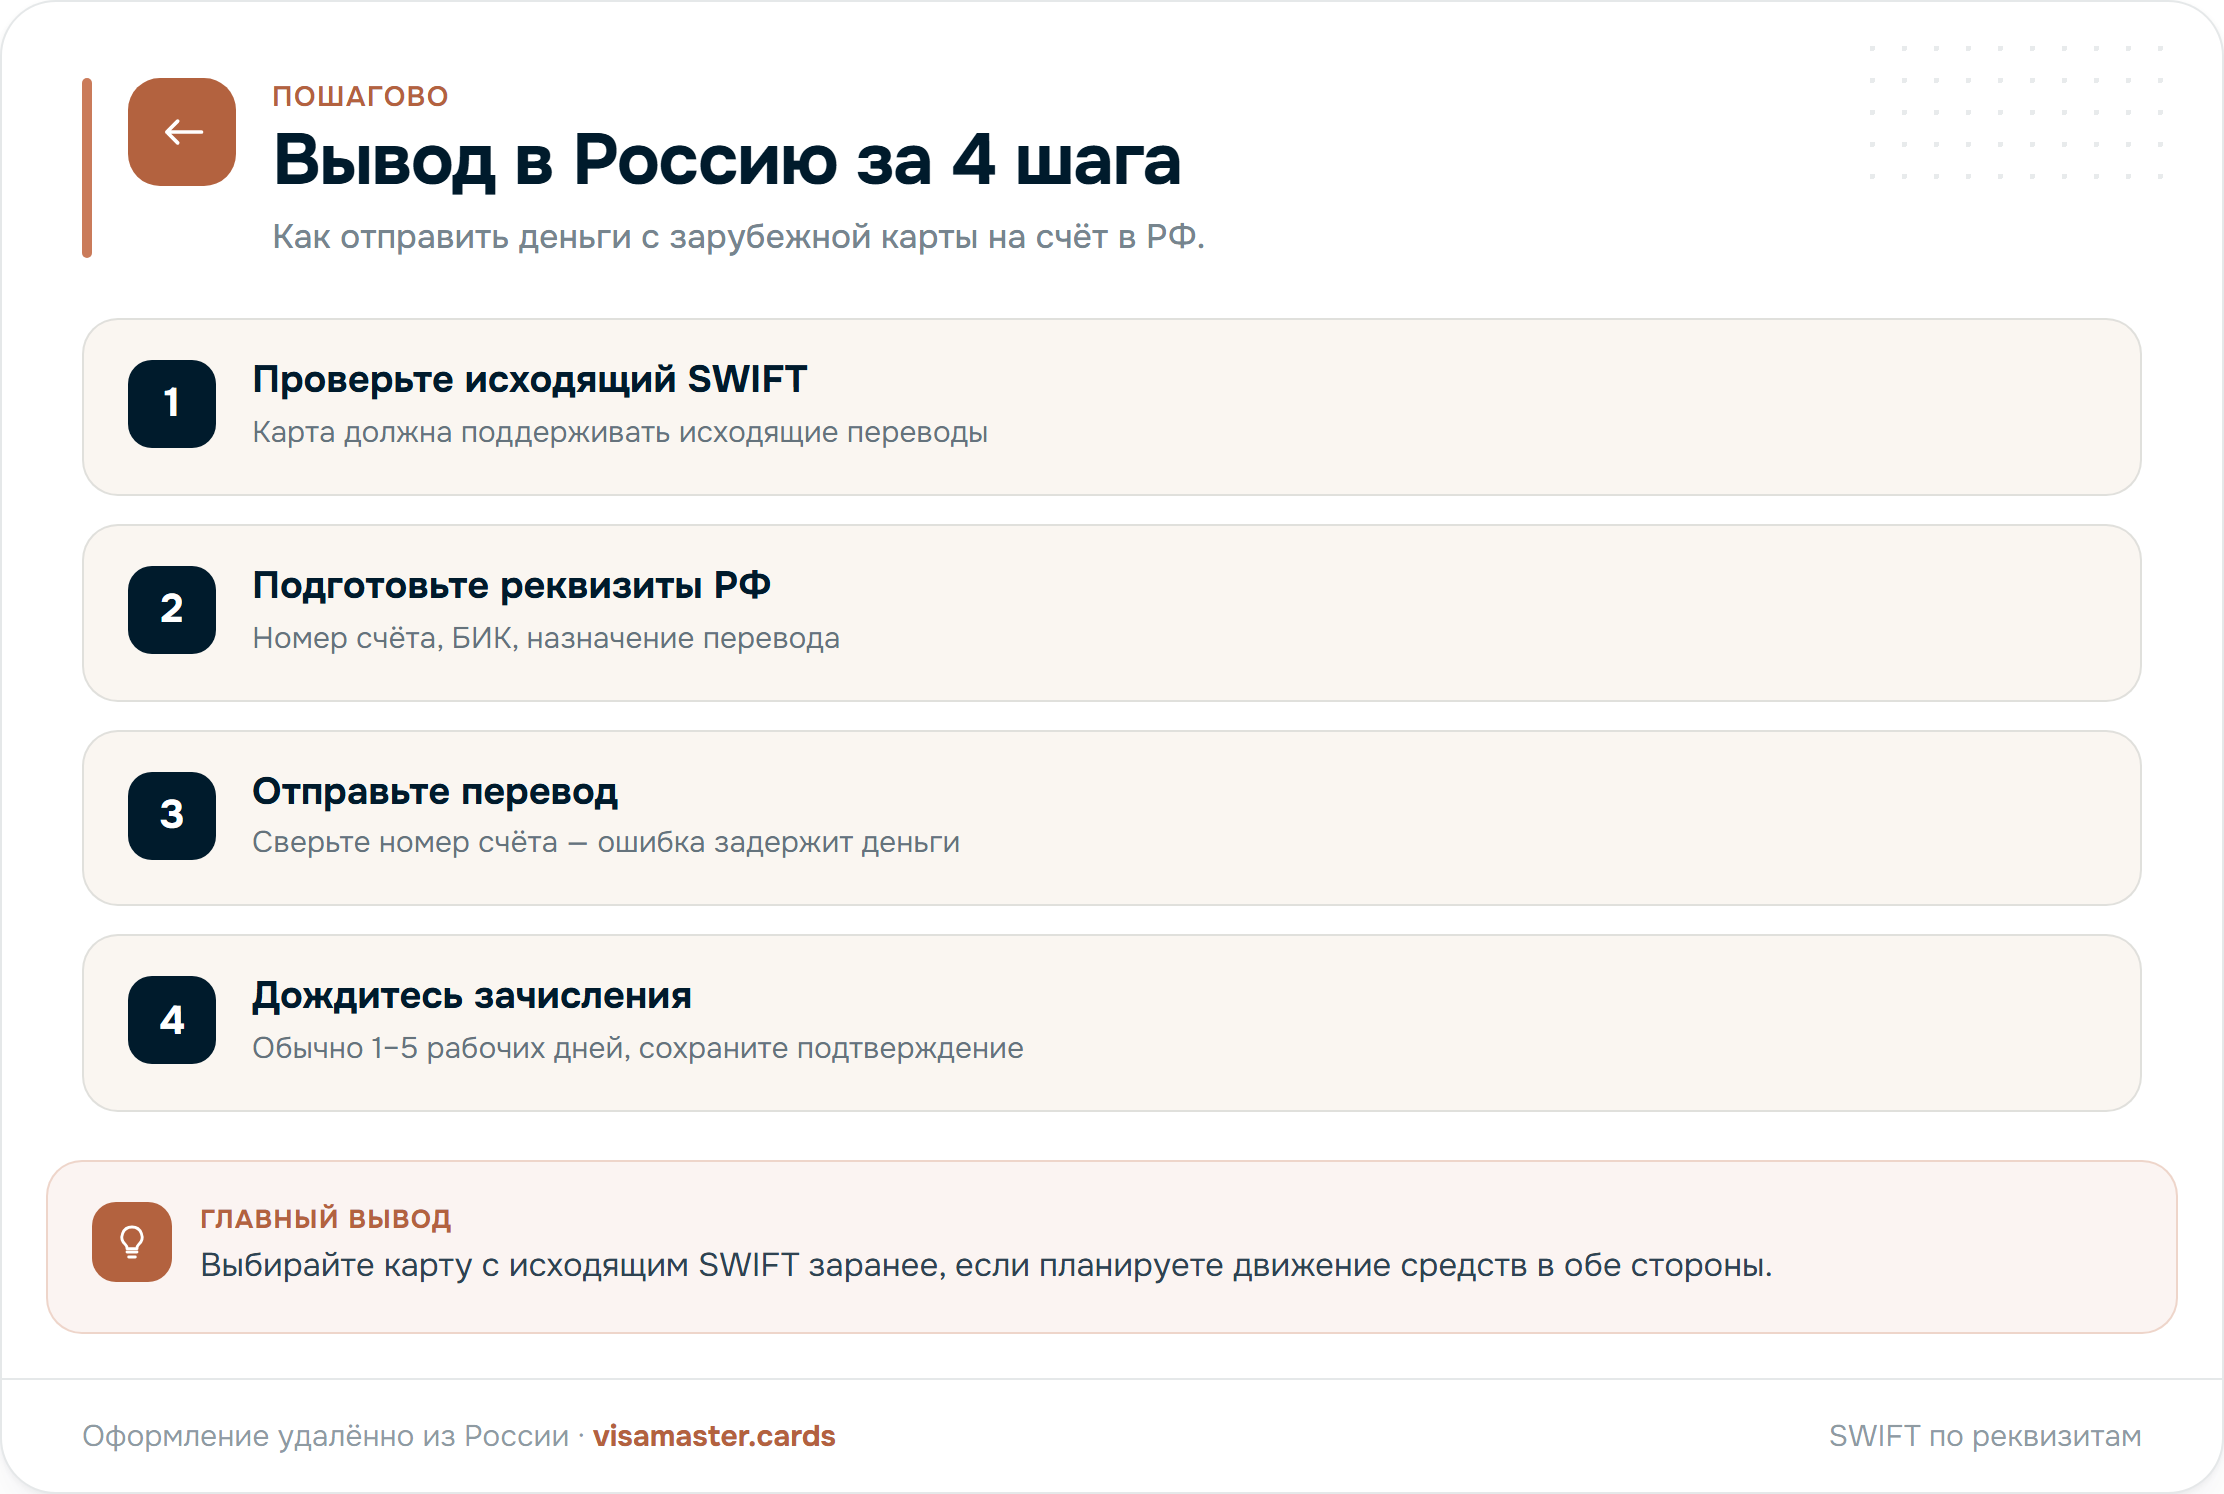
Task: Click the footer text "SWIFT по реквизитам"
Action: pyautogui.click(x=1985, y=1436)
